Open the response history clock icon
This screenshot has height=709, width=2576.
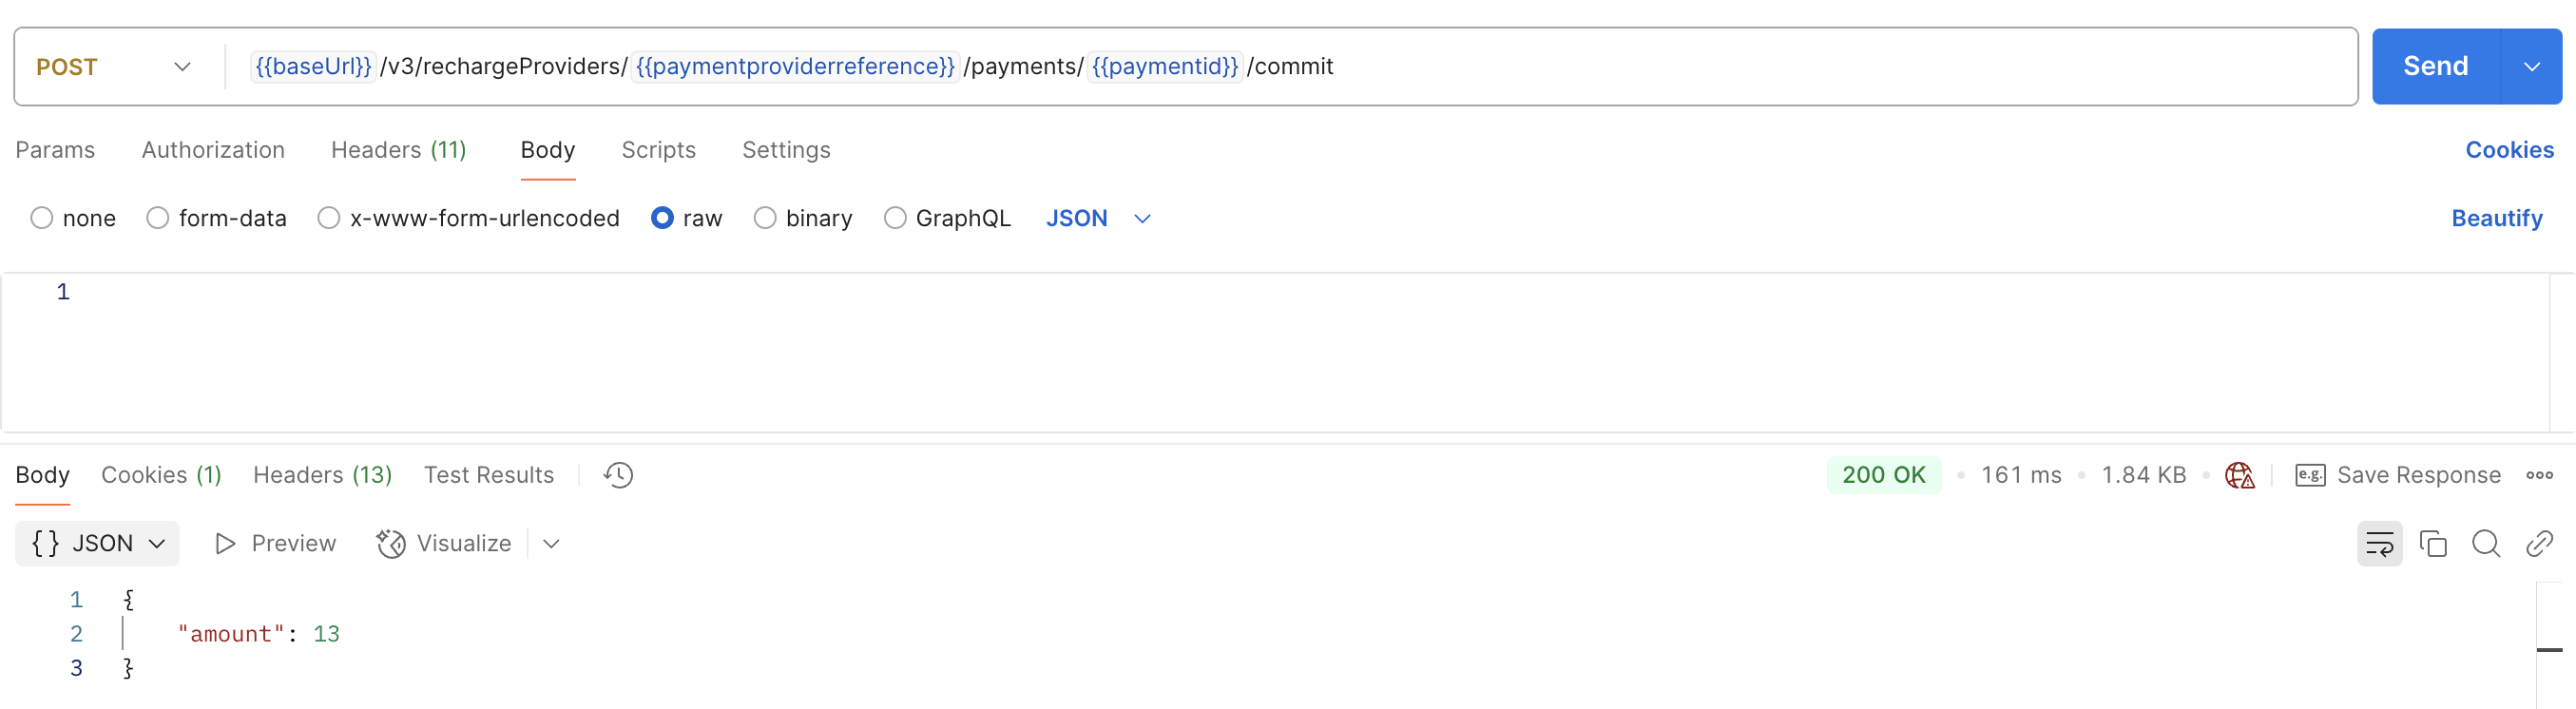pyautogui.click(x=618, y=475)
